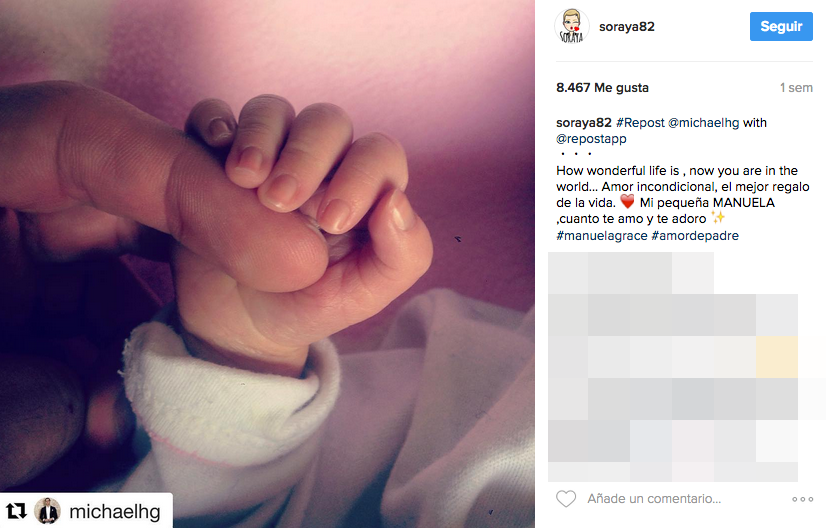The height and width of the screenshot is (528, 827).
Task: Click the Seguir follow button
Action: pos(781,26)
